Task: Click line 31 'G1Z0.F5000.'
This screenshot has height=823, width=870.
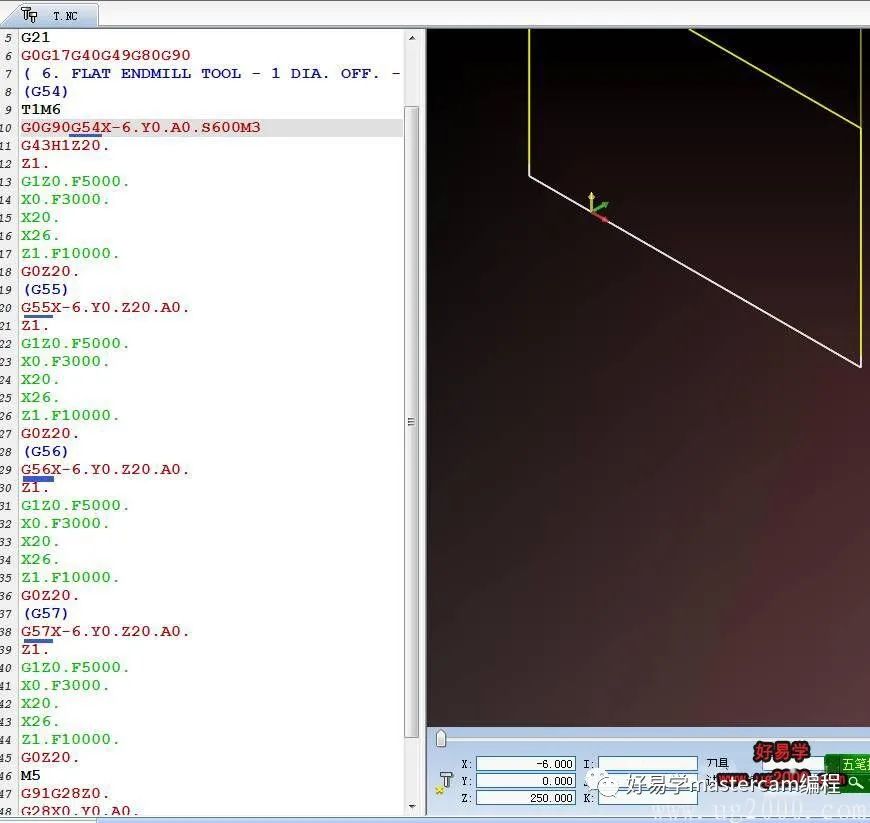Action: coord(75,505)
